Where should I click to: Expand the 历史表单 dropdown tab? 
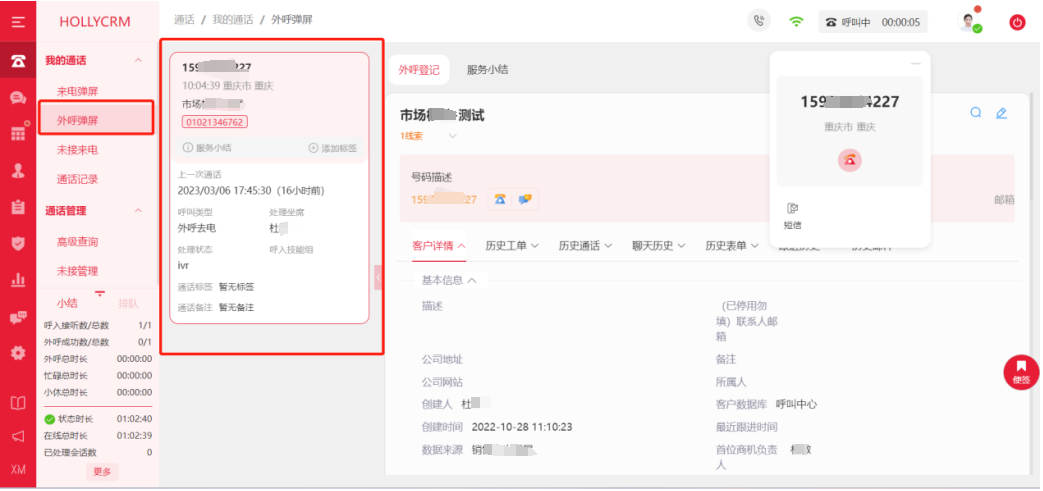[x=732, y=246]
